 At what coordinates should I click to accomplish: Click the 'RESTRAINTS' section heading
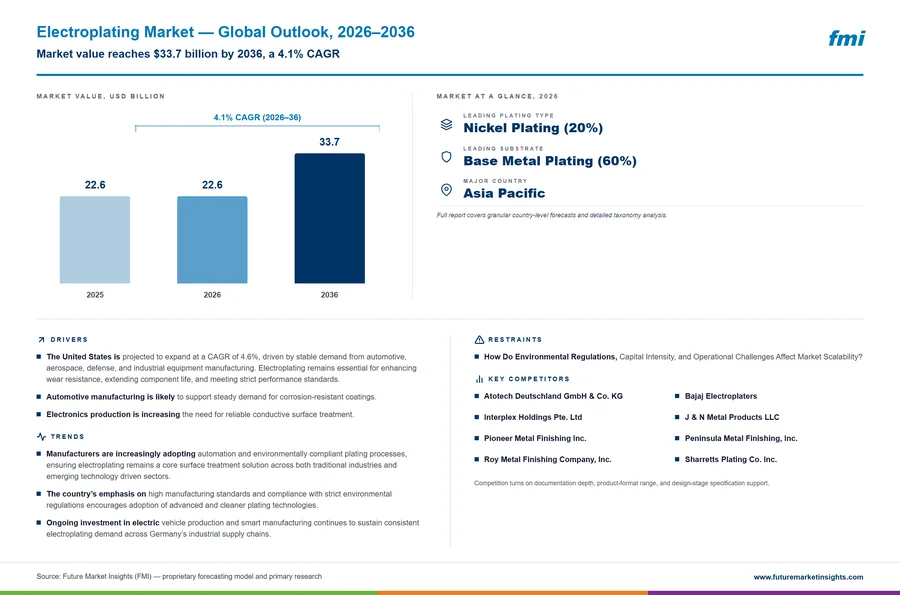515,340
